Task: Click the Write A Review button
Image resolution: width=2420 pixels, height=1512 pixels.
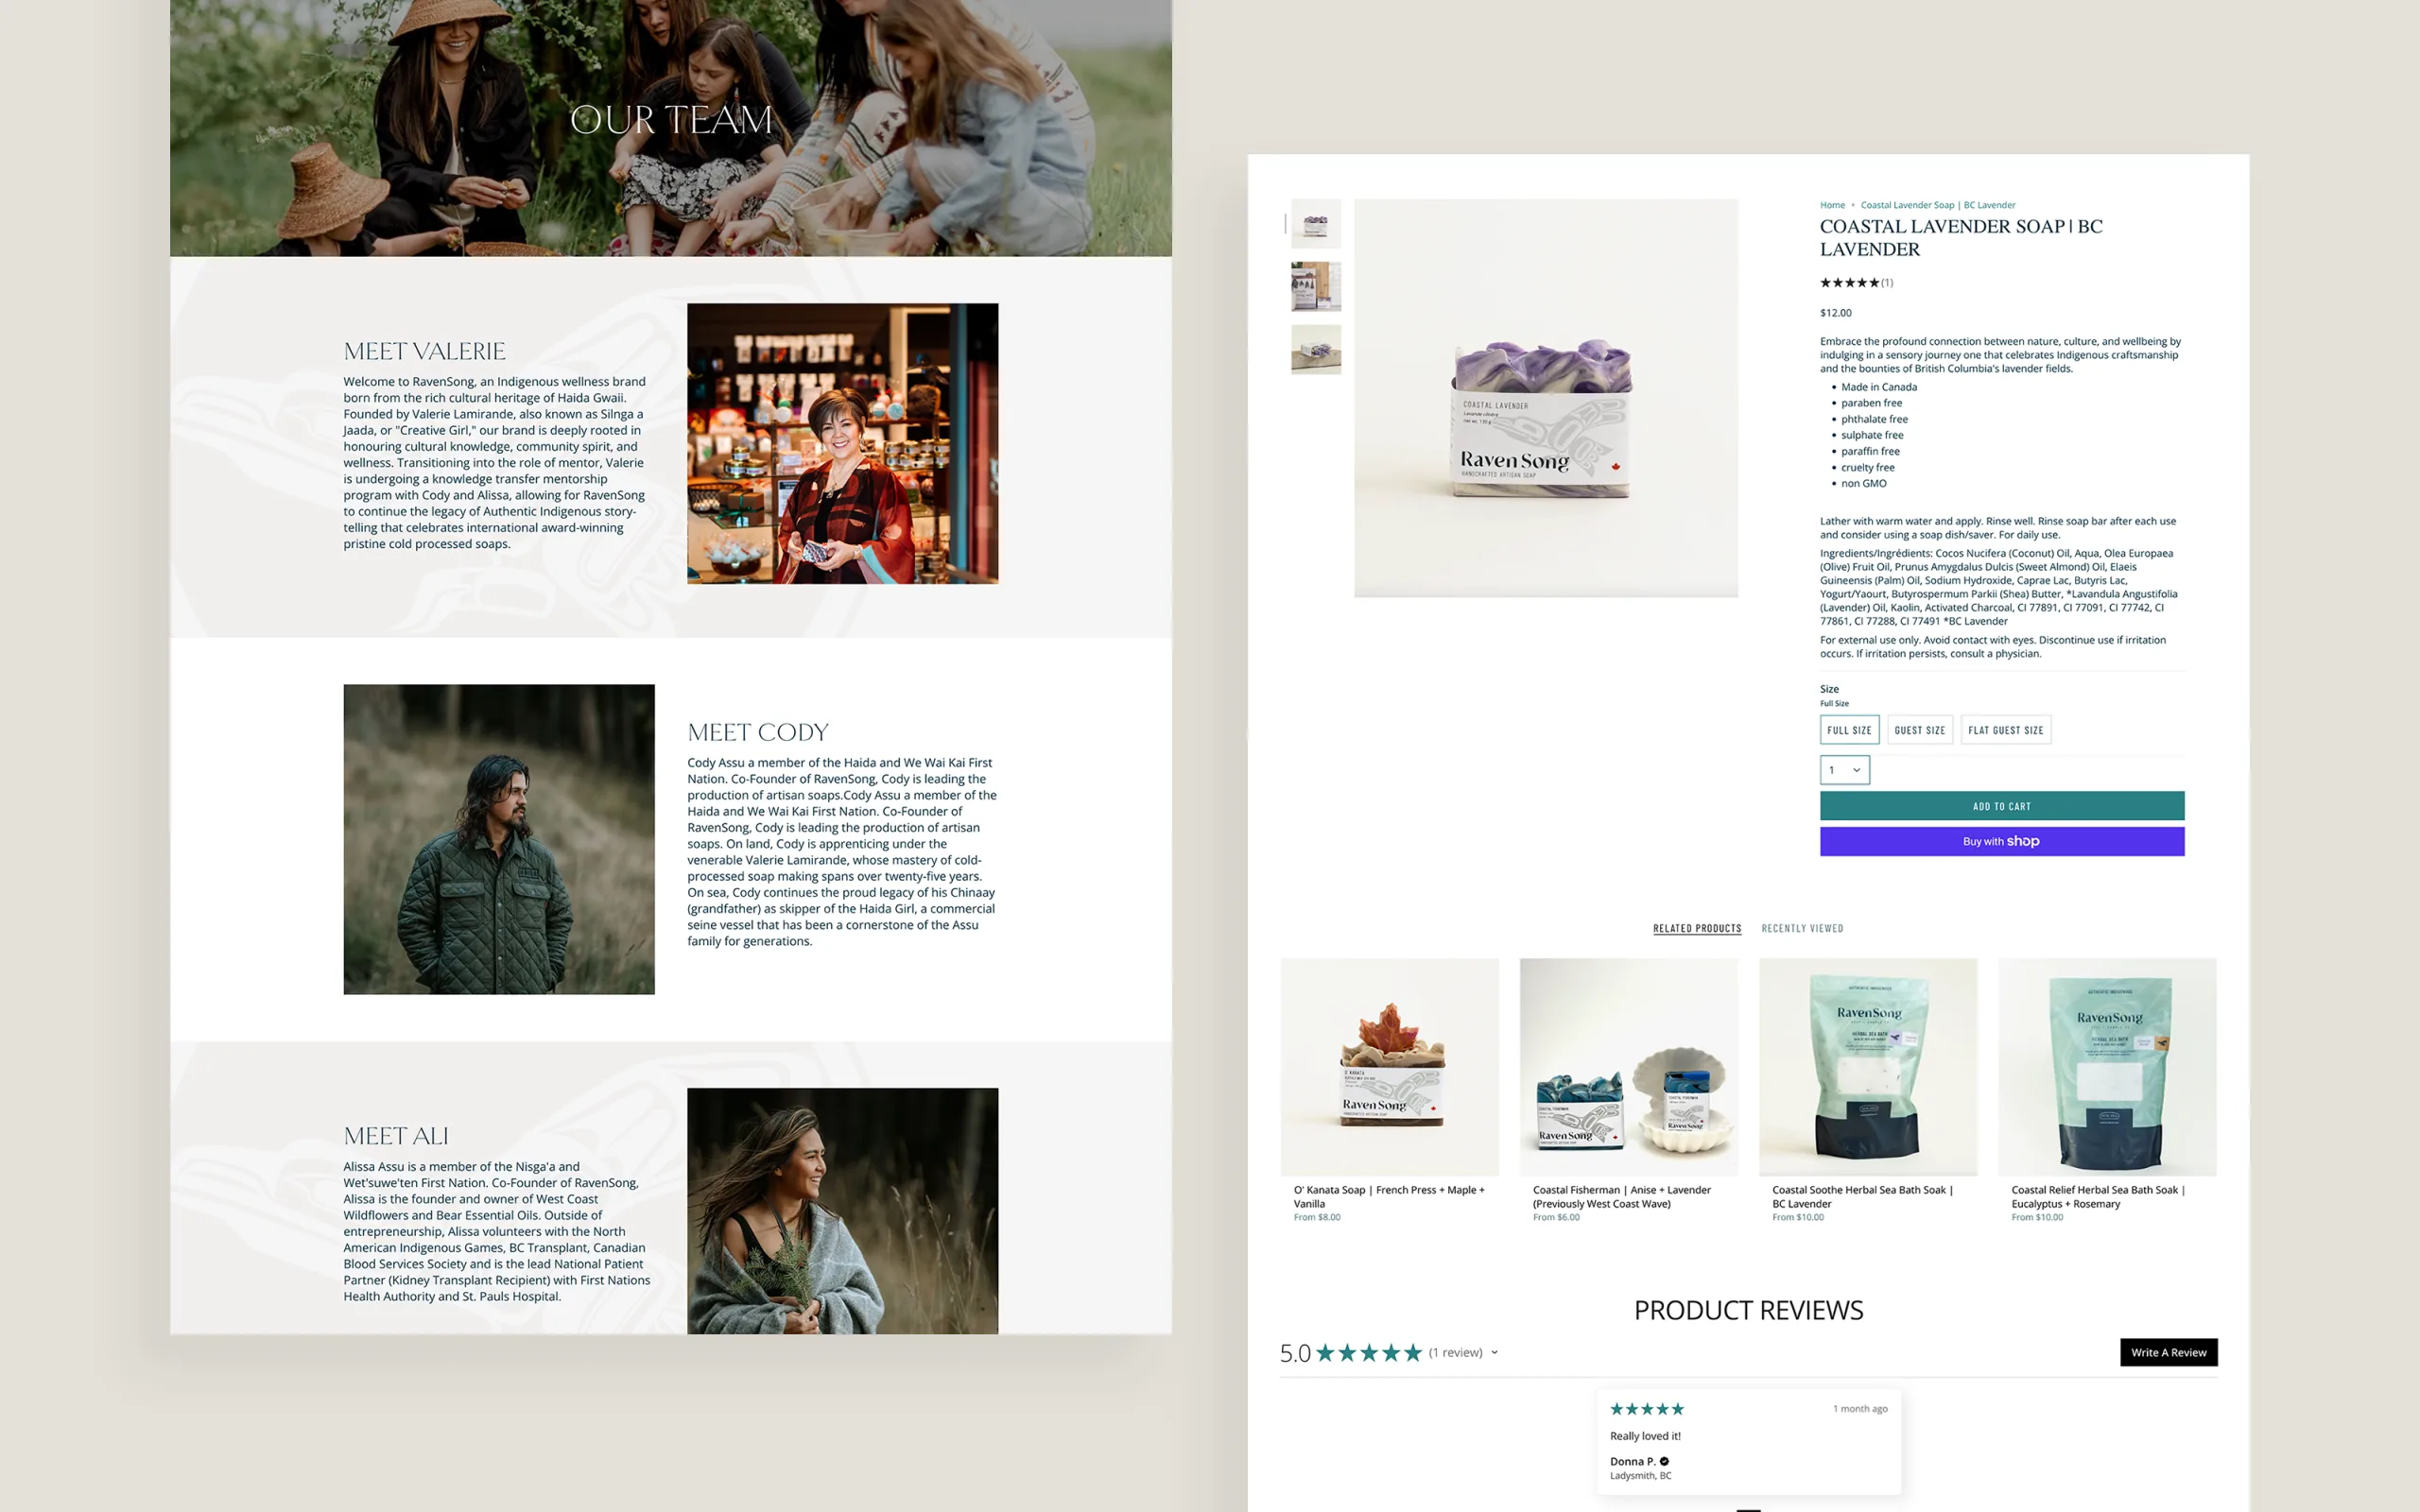Action: point(2168,1352)
